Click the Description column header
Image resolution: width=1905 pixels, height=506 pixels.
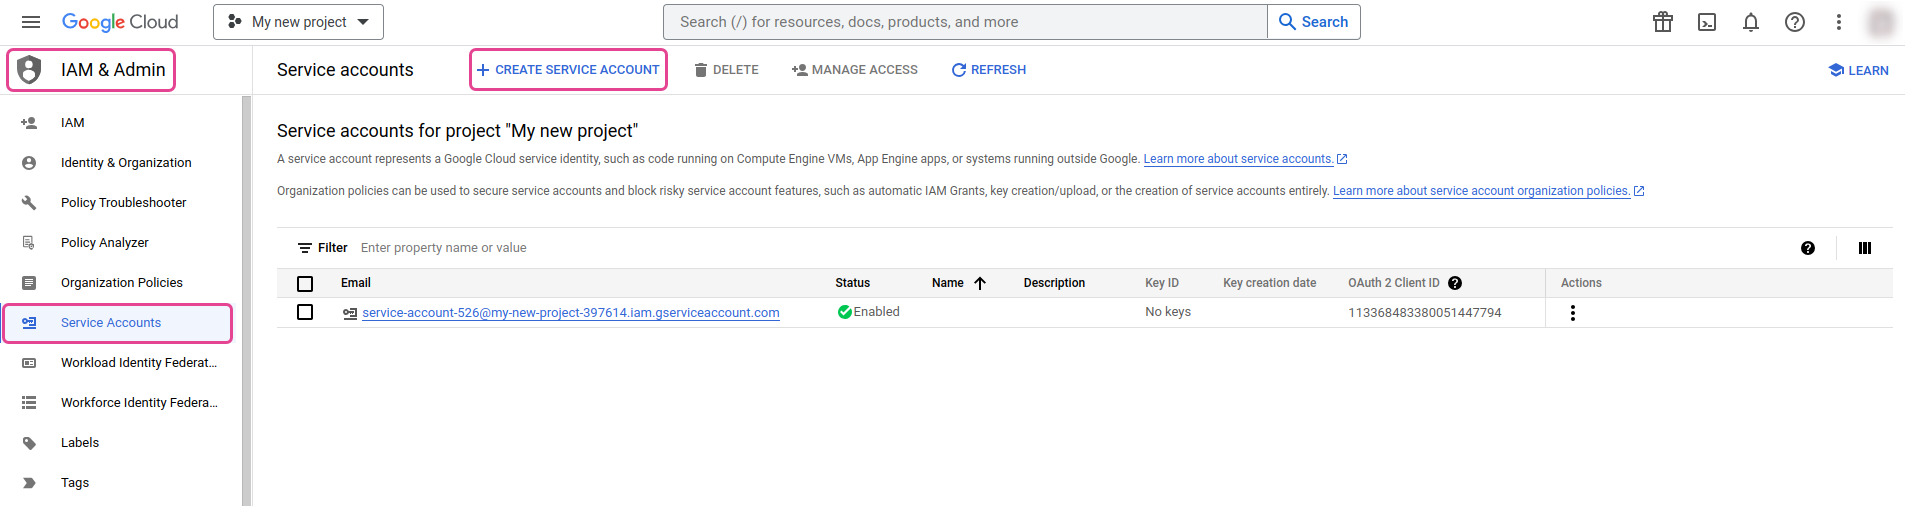click(x=1054, y=283)
